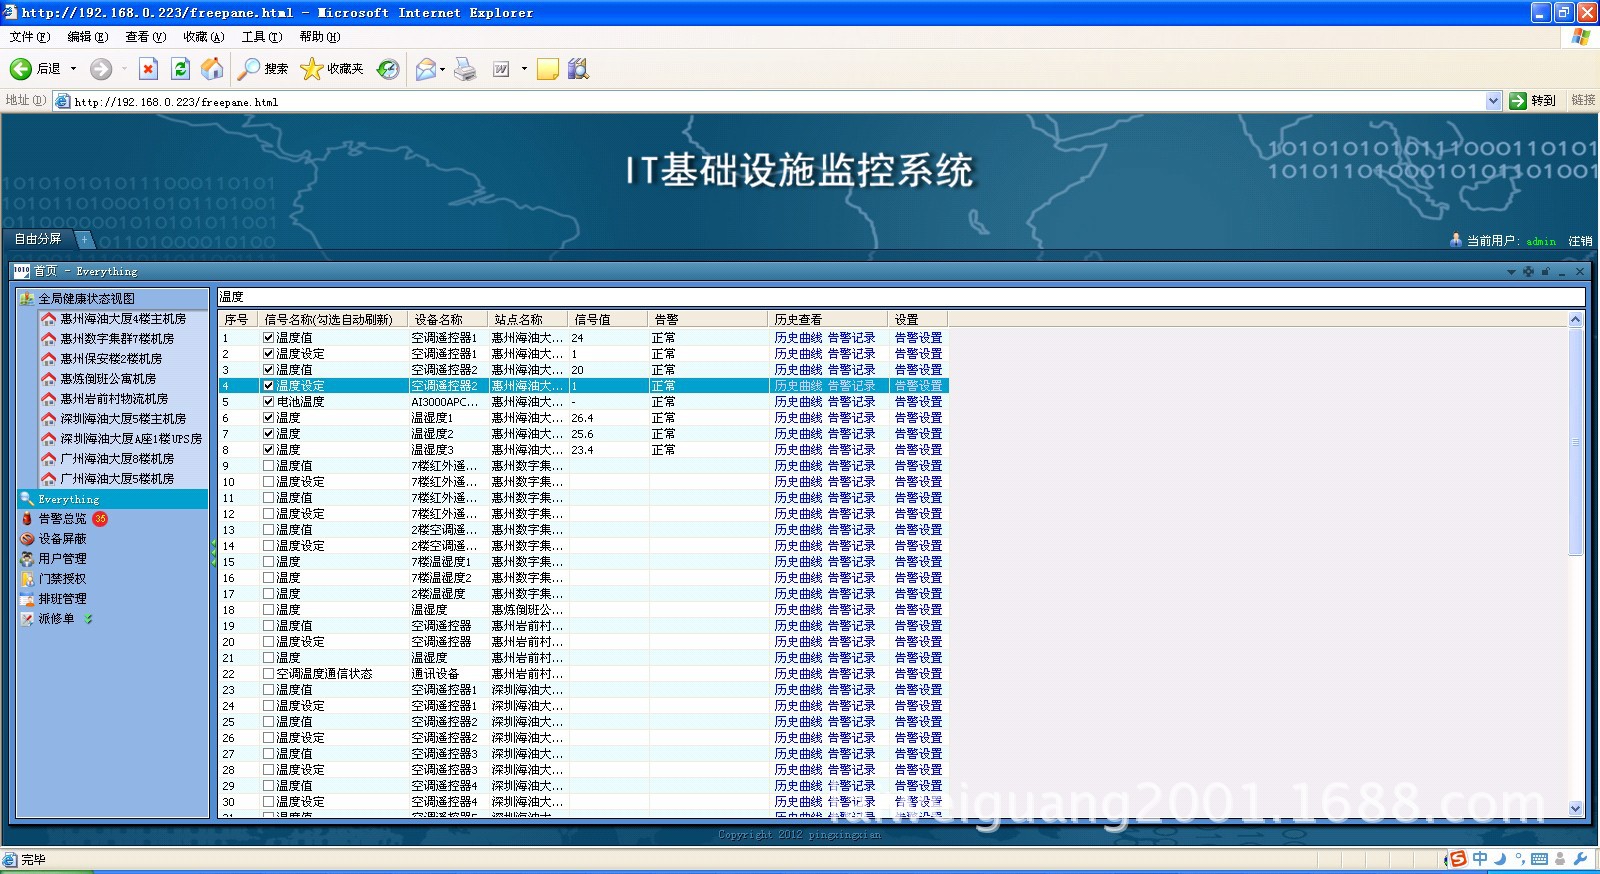Image resolution: width=1600 pixels, height=874 pixels.
Task: Click the IE Stop toolbar icon
Action: [148, 69]
